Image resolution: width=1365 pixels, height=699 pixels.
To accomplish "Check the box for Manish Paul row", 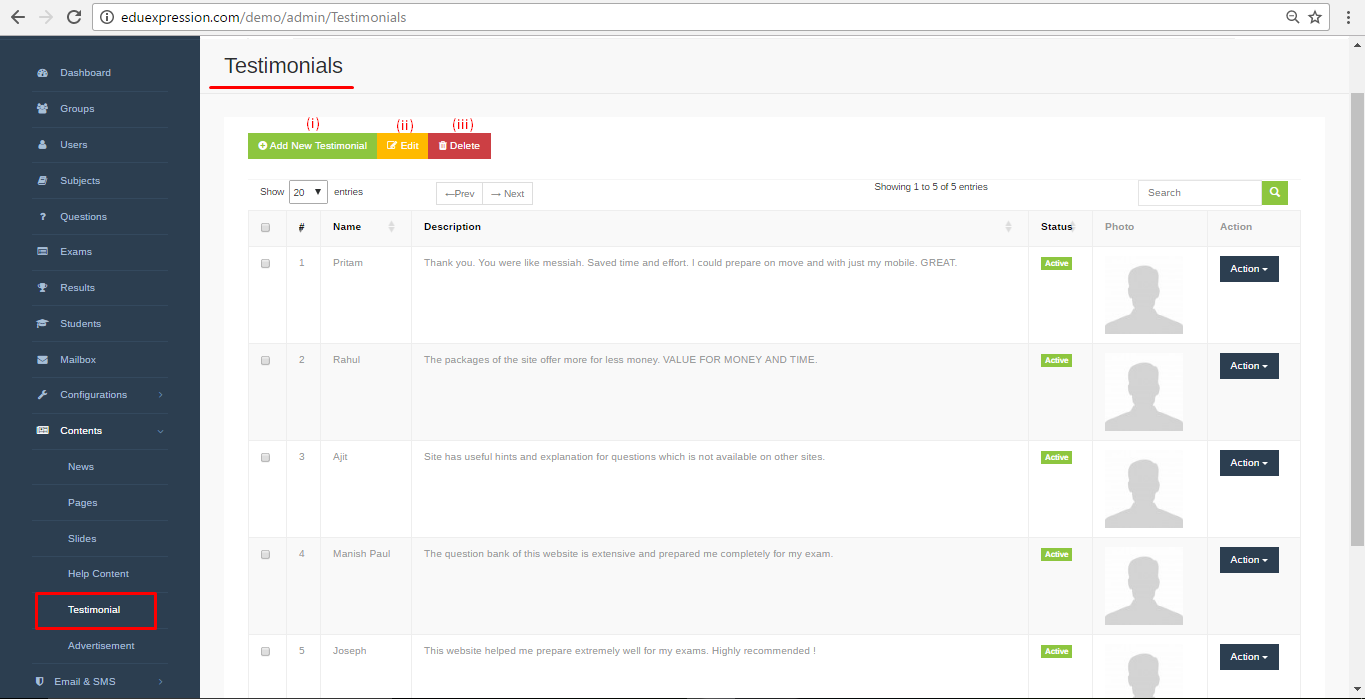I will pos(265,555).
